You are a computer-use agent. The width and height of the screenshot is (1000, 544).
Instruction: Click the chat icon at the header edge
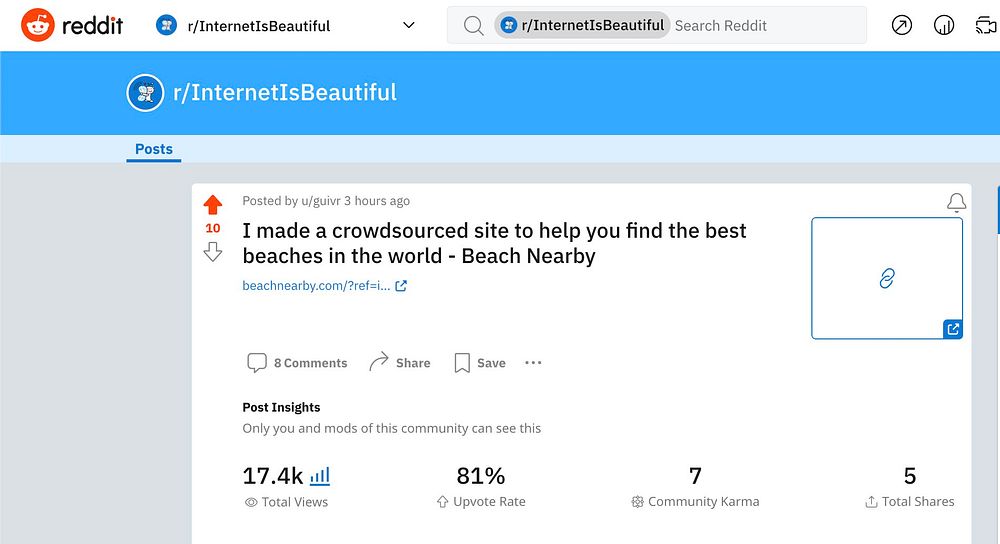986,26
